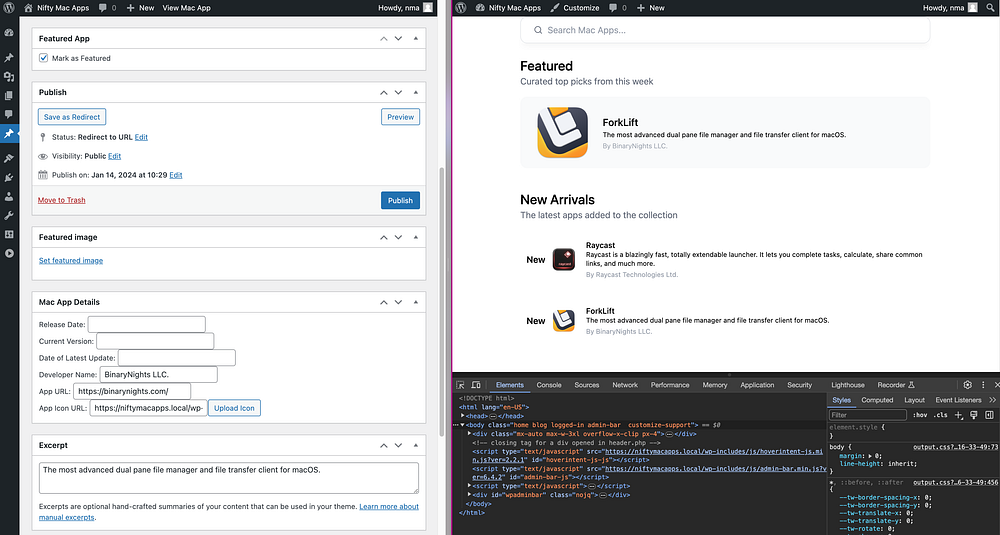
Task: Open the Comments bubble icon in admin sidebar
Action: [x=9, y=114]
